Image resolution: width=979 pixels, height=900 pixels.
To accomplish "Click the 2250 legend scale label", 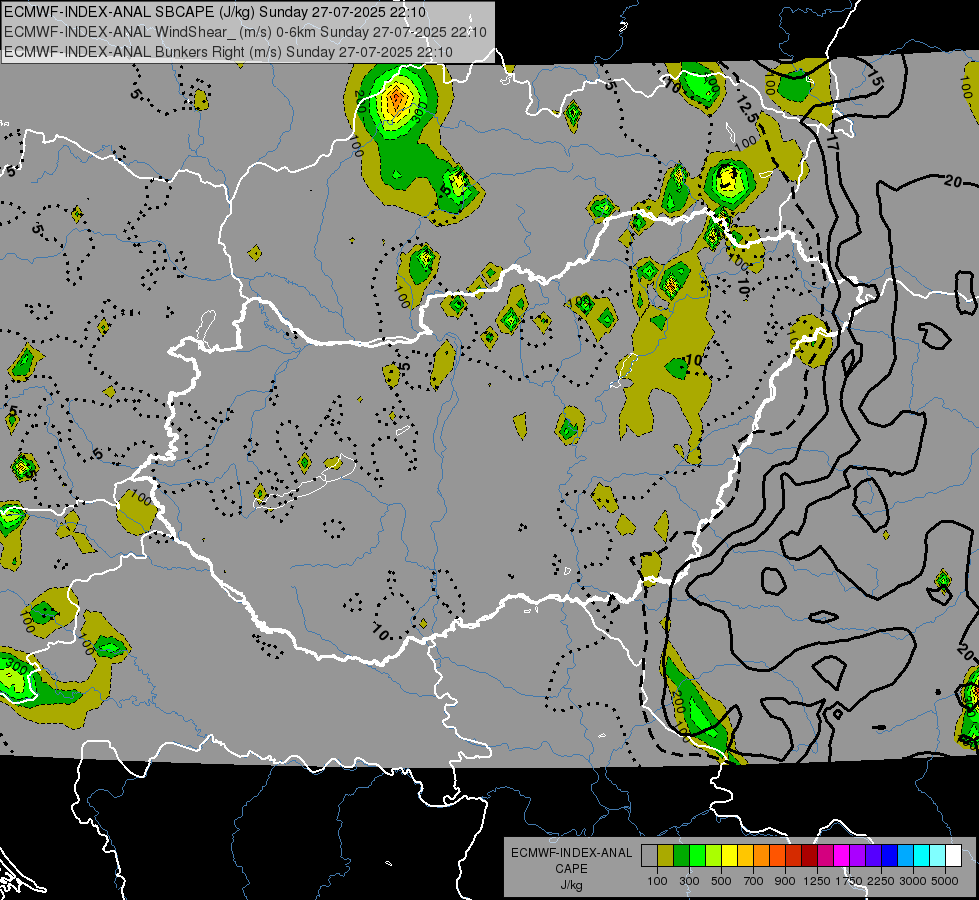I will point(881,881).
